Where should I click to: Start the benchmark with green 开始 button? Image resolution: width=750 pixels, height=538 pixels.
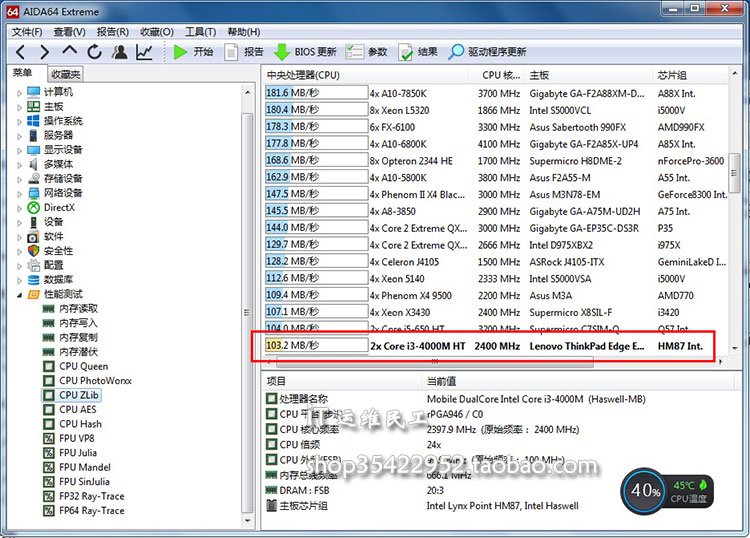pyautogui.click(x=193, y=52)
